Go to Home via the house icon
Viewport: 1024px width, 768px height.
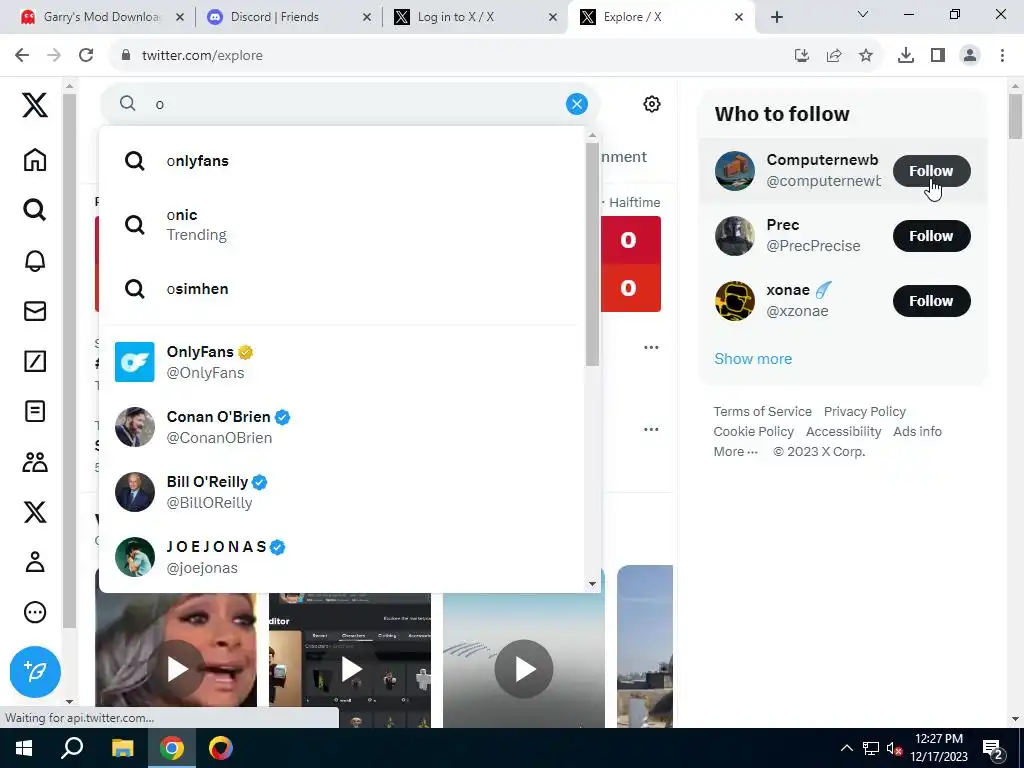tap(35, 160)
